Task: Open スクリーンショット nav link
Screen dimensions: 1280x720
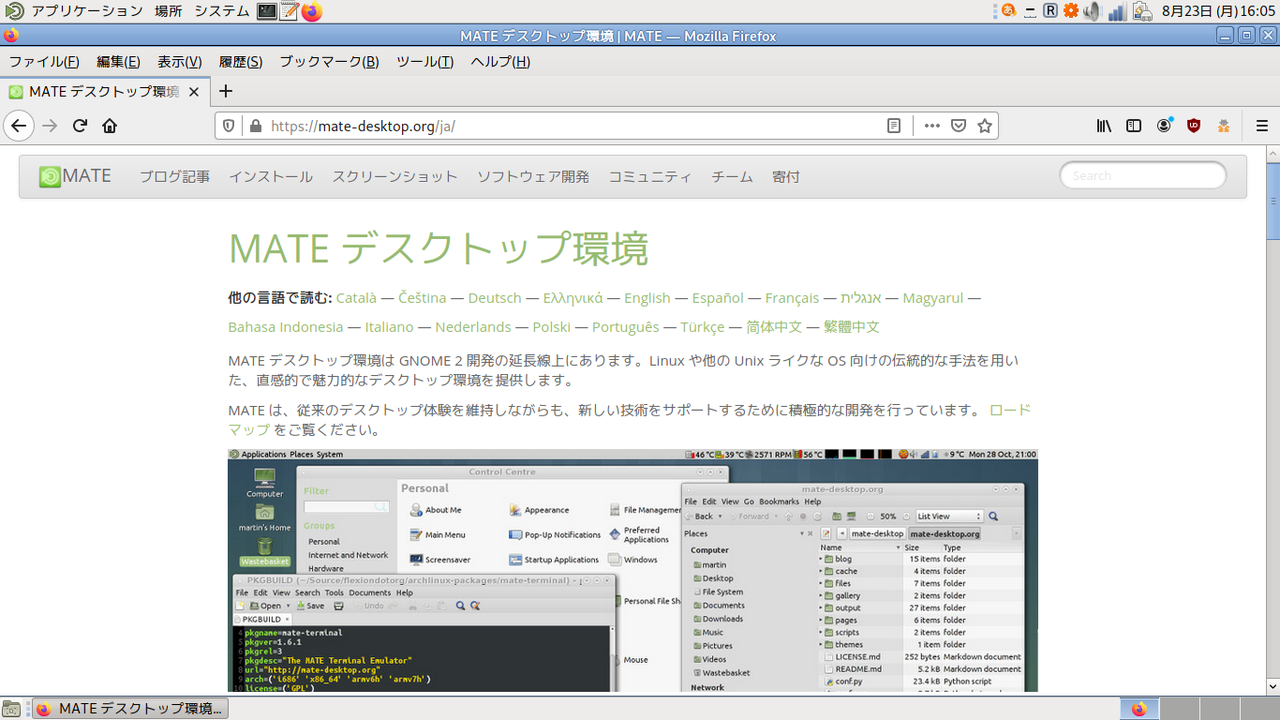Action: (395, 177)
